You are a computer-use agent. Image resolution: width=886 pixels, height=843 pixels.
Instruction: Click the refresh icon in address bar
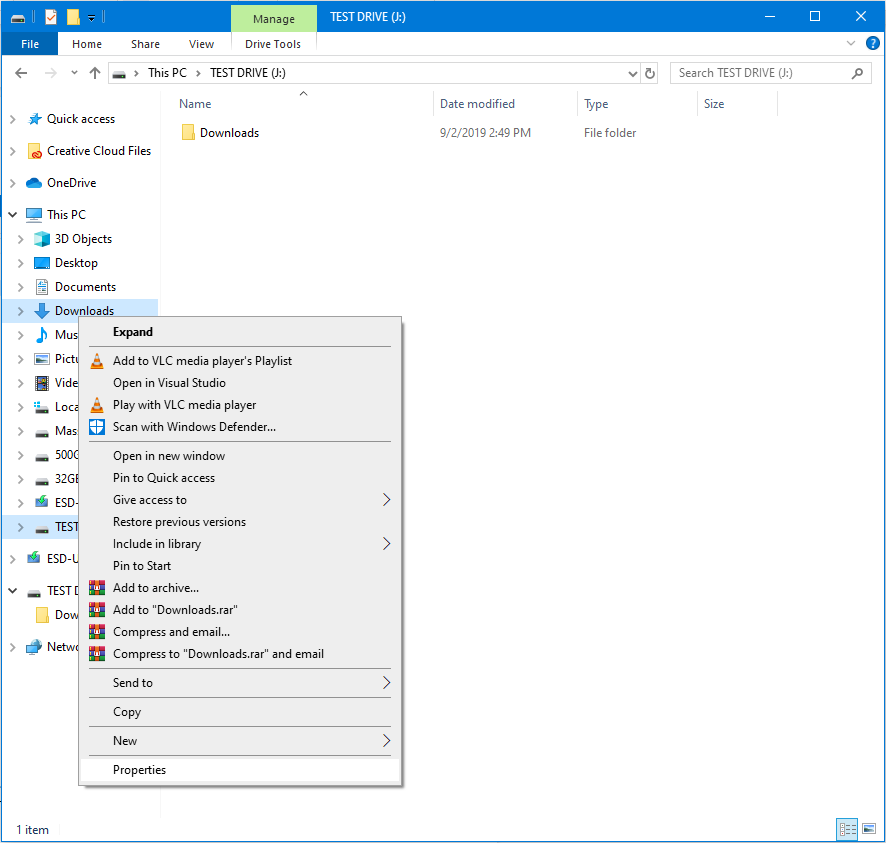[x=650, y=73]
